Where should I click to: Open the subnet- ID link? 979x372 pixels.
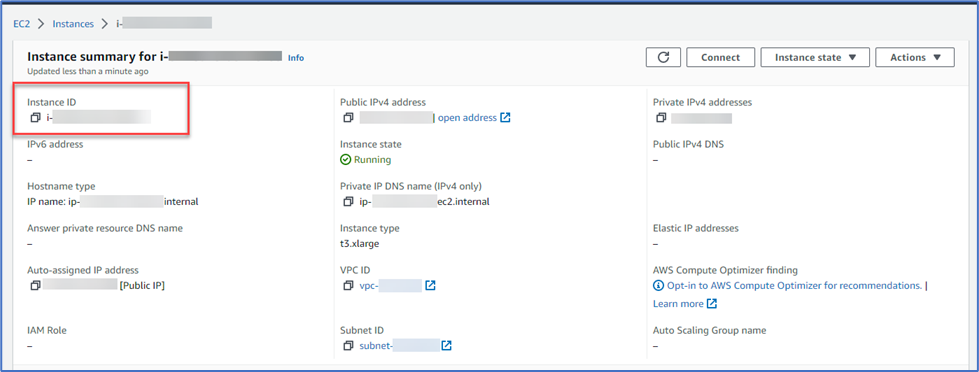point(400,345)
